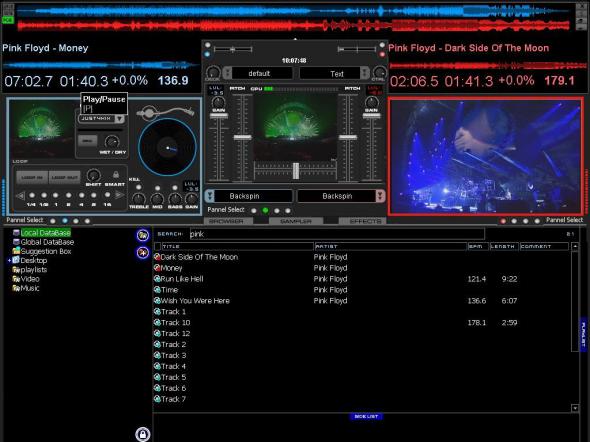Click the right deck volume fader
This screenshot has width=590, height=442.
371,116
